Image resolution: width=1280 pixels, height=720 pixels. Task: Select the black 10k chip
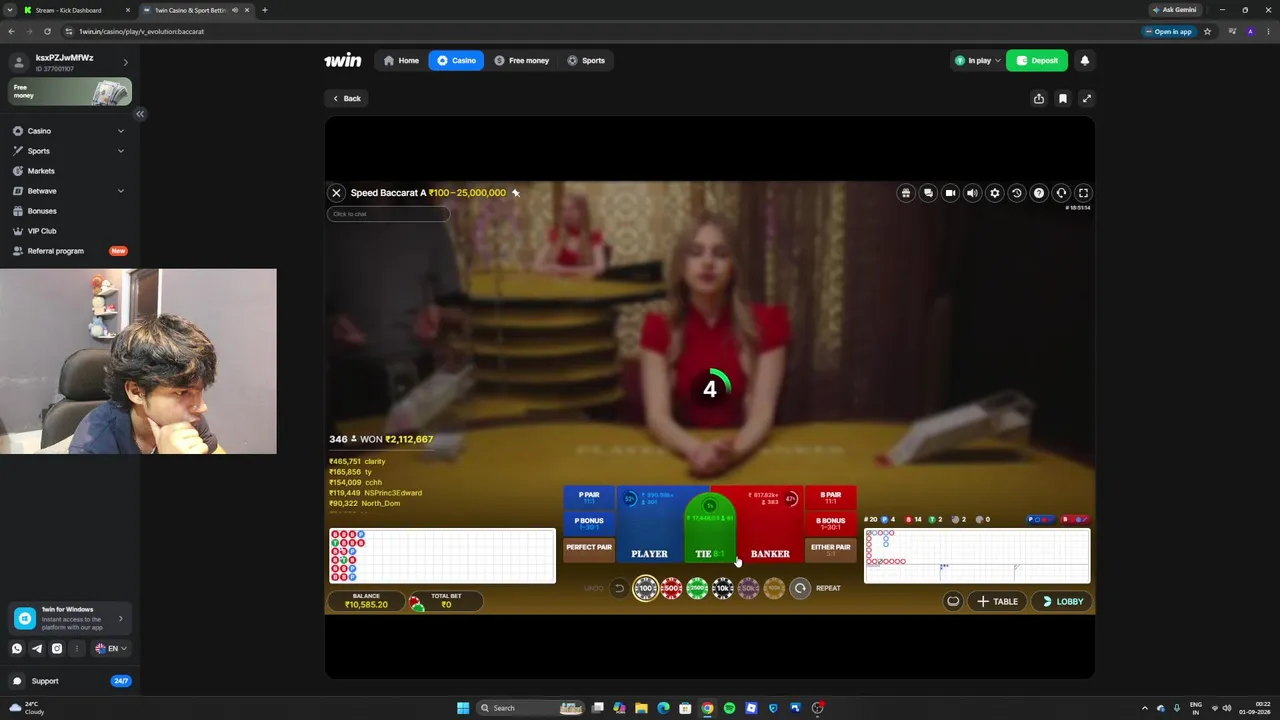(x=723, y=589)
